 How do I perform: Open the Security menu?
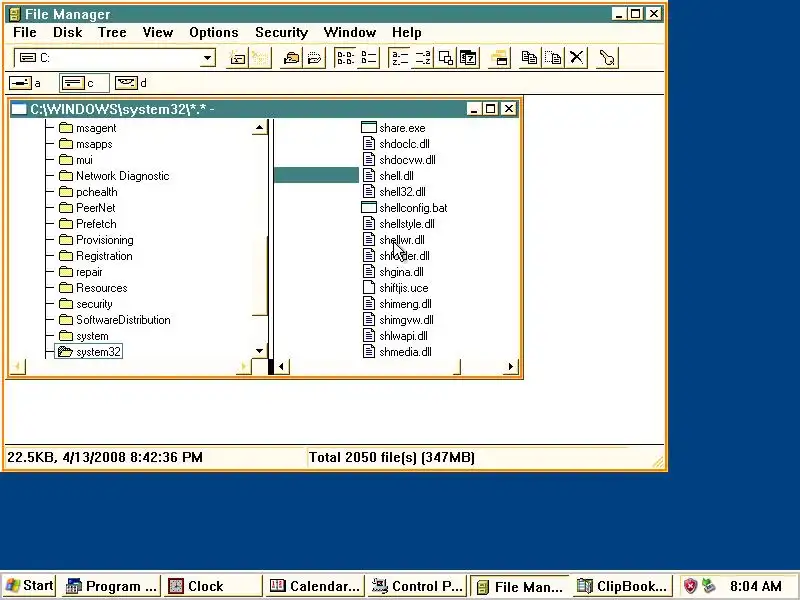tap(282, 33)
